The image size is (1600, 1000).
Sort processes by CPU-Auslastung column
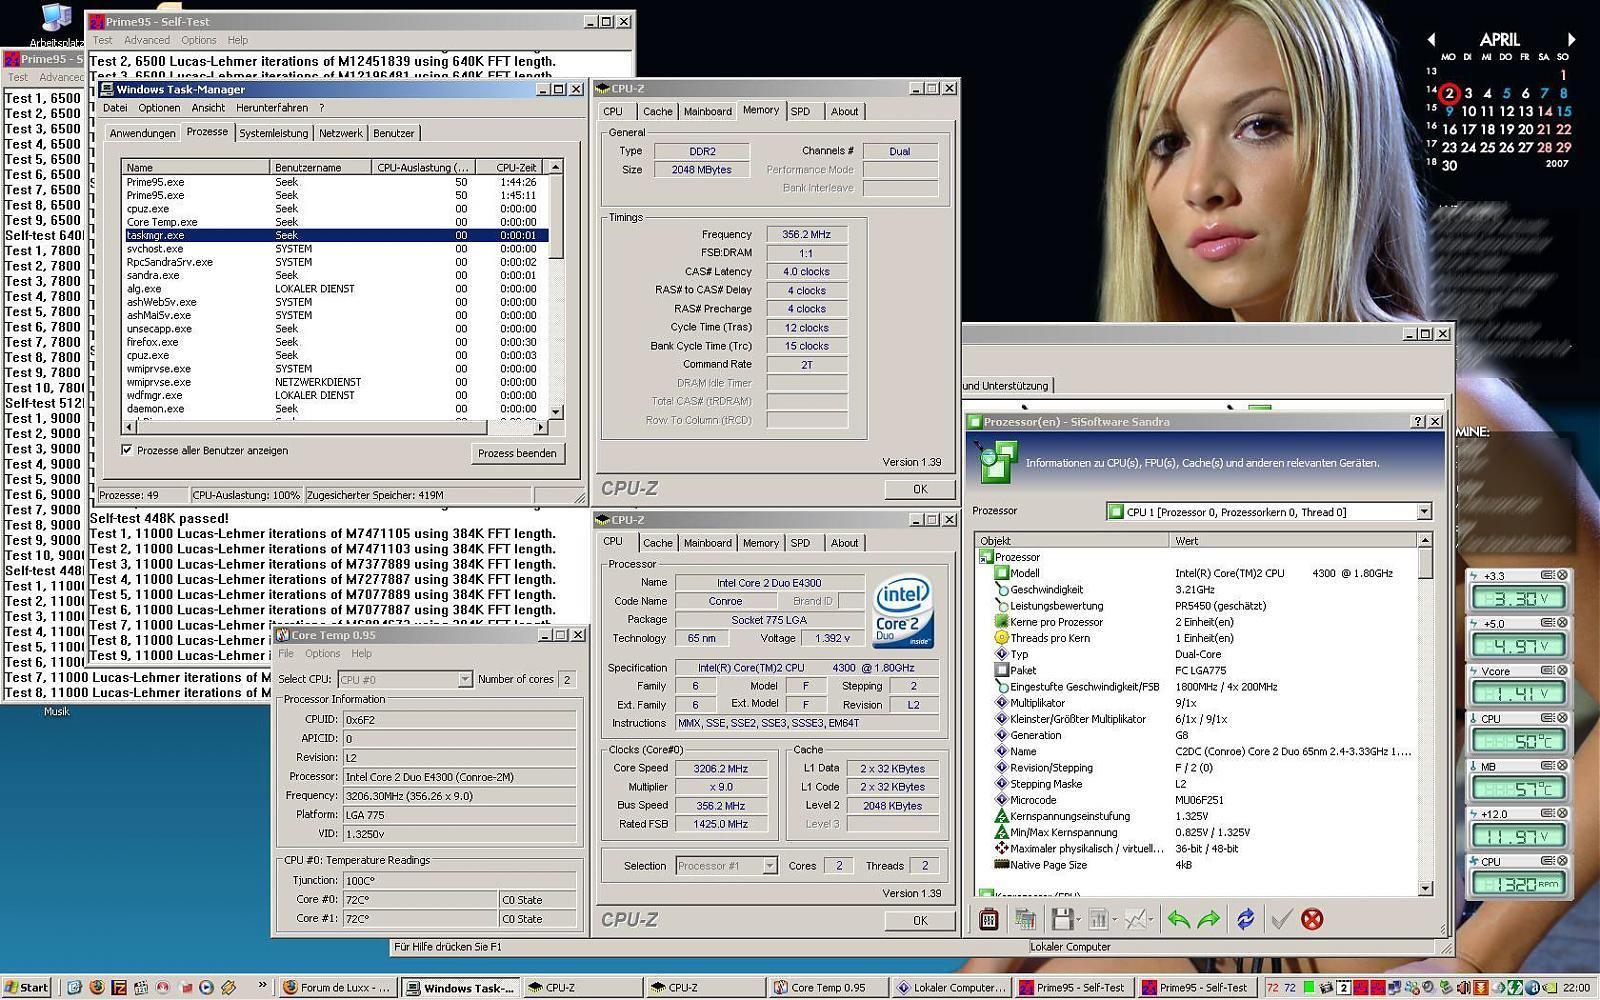click(x=422, y=167)
